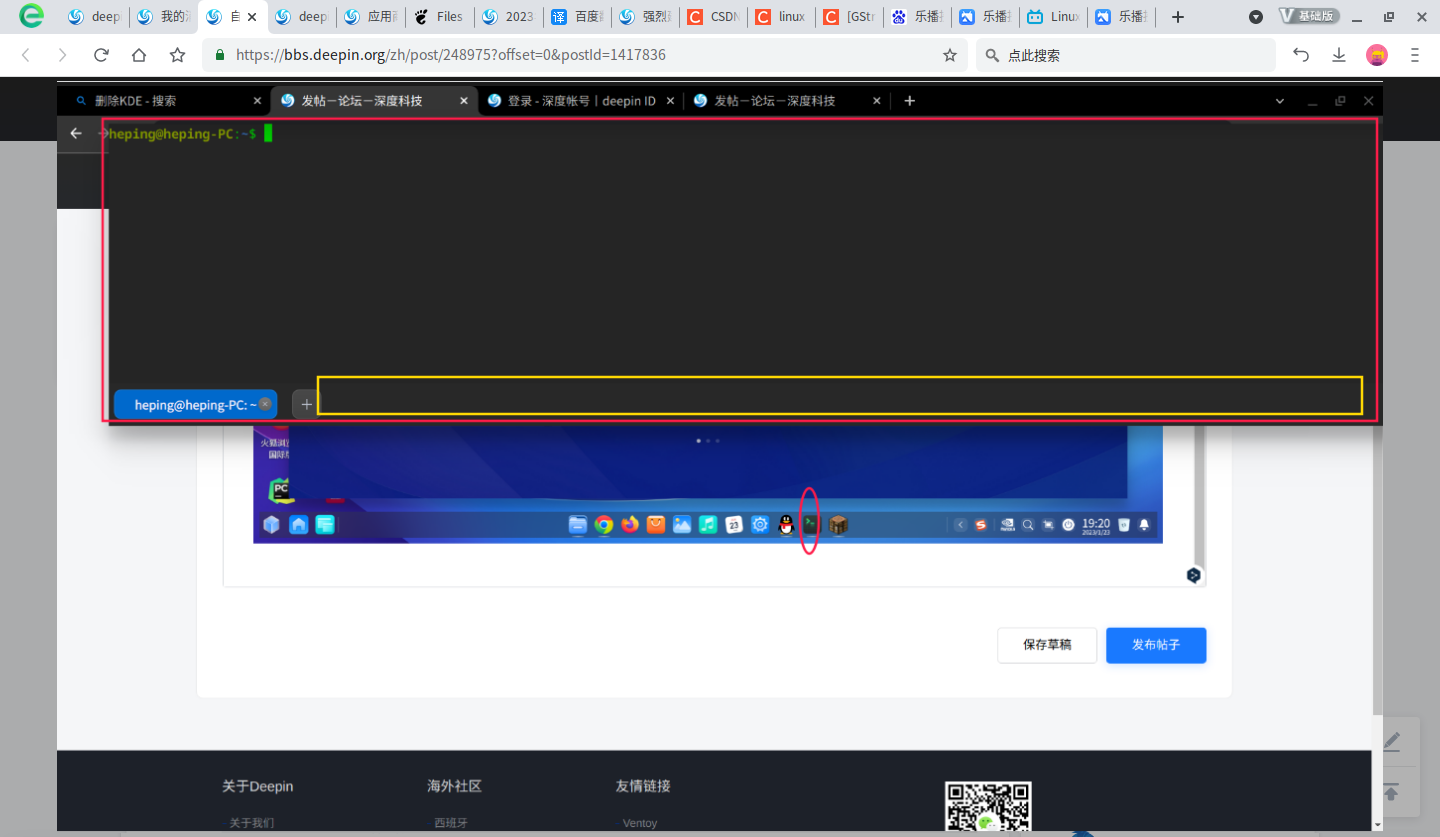
Task: Click the 海外社区 footer heading
Action: (455, 786)
